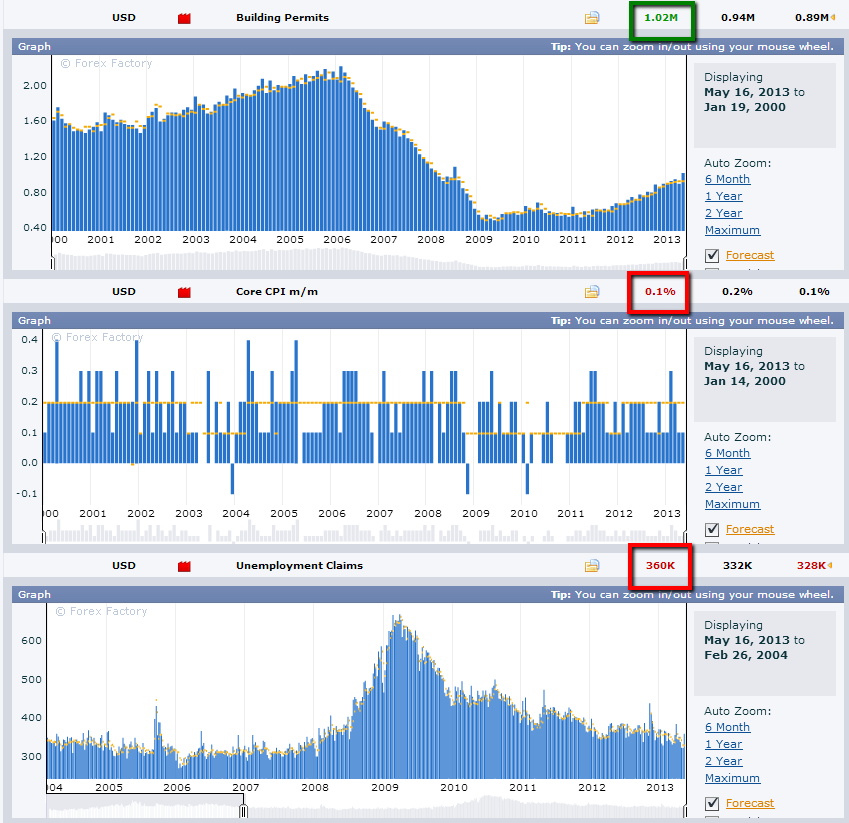This screenshot has height=823, width=849.
Task: Click the Unemployment Claims actual value 360K
Action: 660,565
